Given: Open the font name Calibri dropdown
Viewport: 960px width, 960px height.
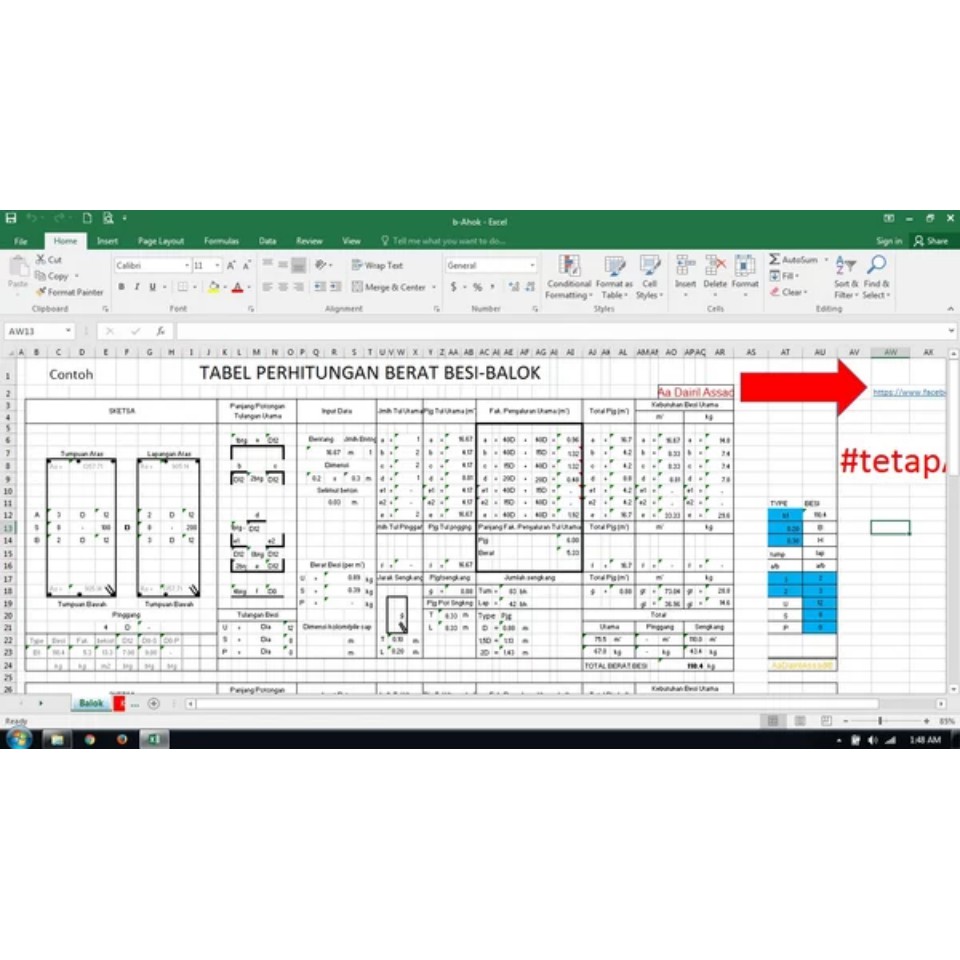Looking at the screenshot, I should tap(186, 265).
